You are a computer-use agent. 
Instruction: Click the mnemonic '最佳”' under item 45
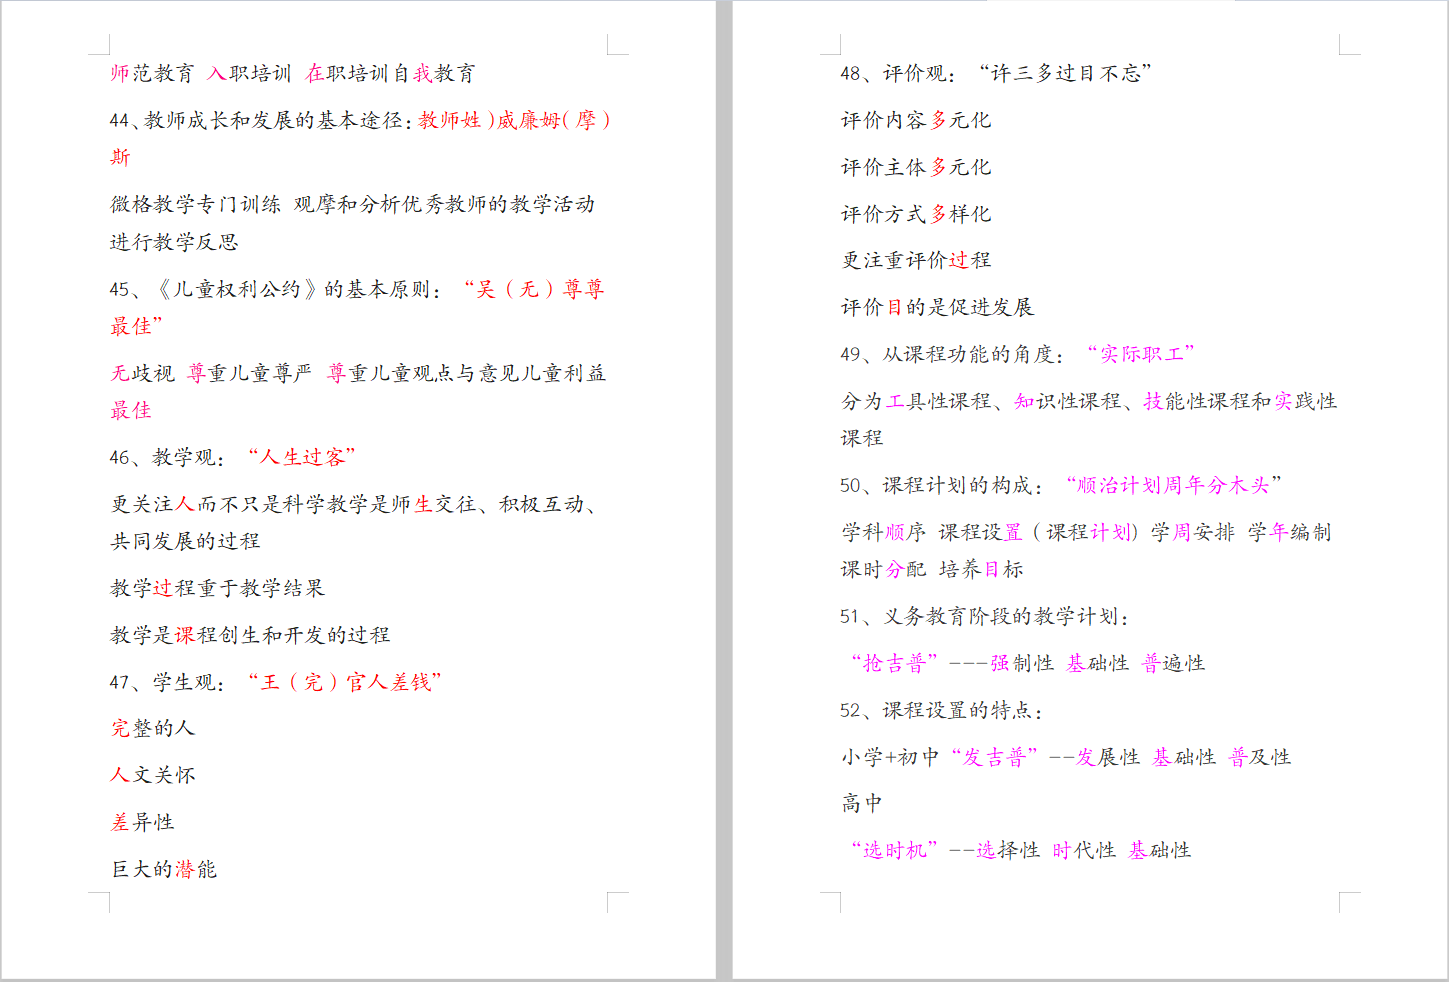click(136, 326)
